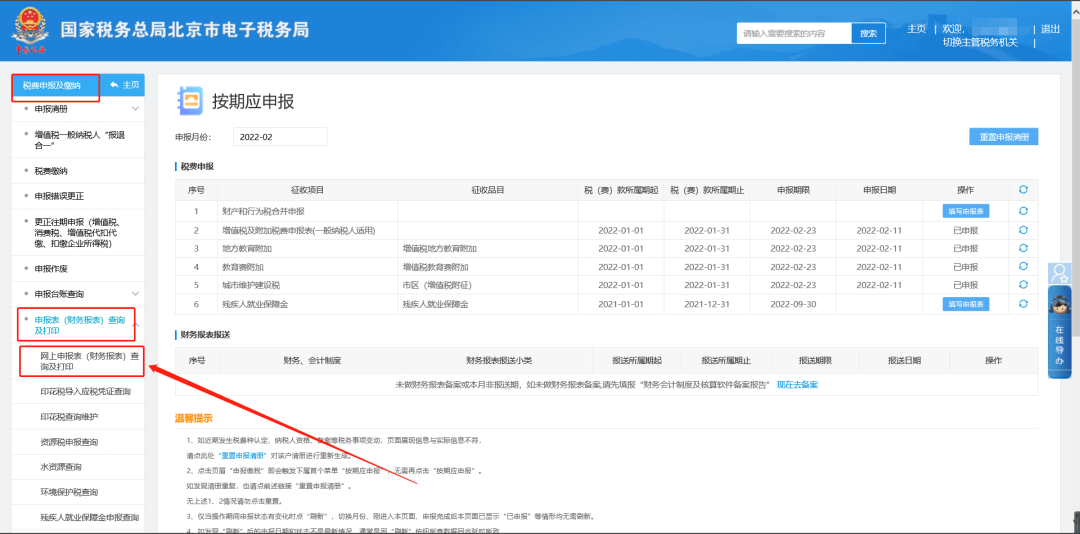This screenshot has width=1080, height=534.
Task: Open 残疾人就业保障金申报查询 submenu item
Action: pos(90,517)
